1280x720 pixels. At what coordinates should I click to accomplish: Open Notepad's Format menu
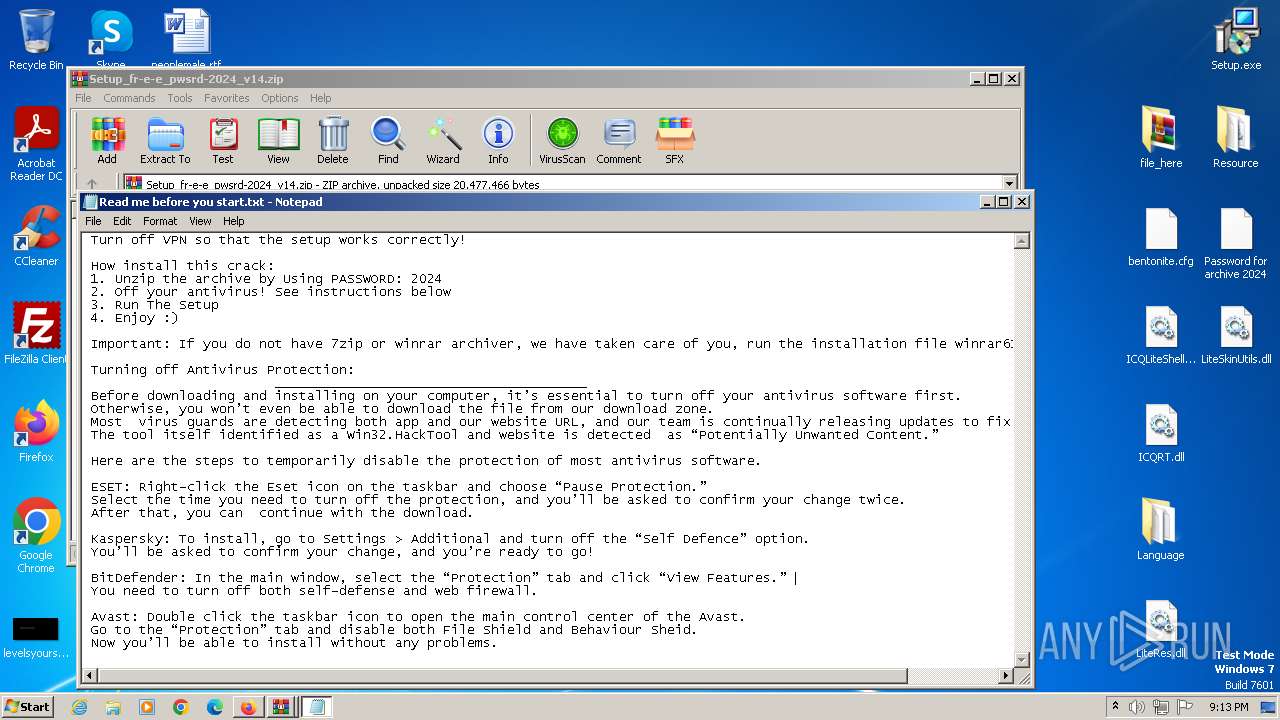(x=160, y=221)
